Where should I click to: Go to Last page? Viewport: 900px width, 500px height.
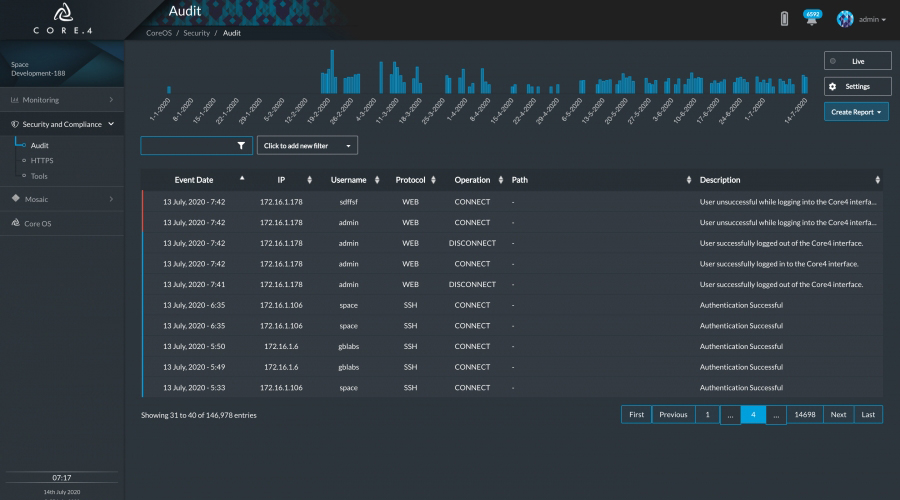(x=868, y=414)
